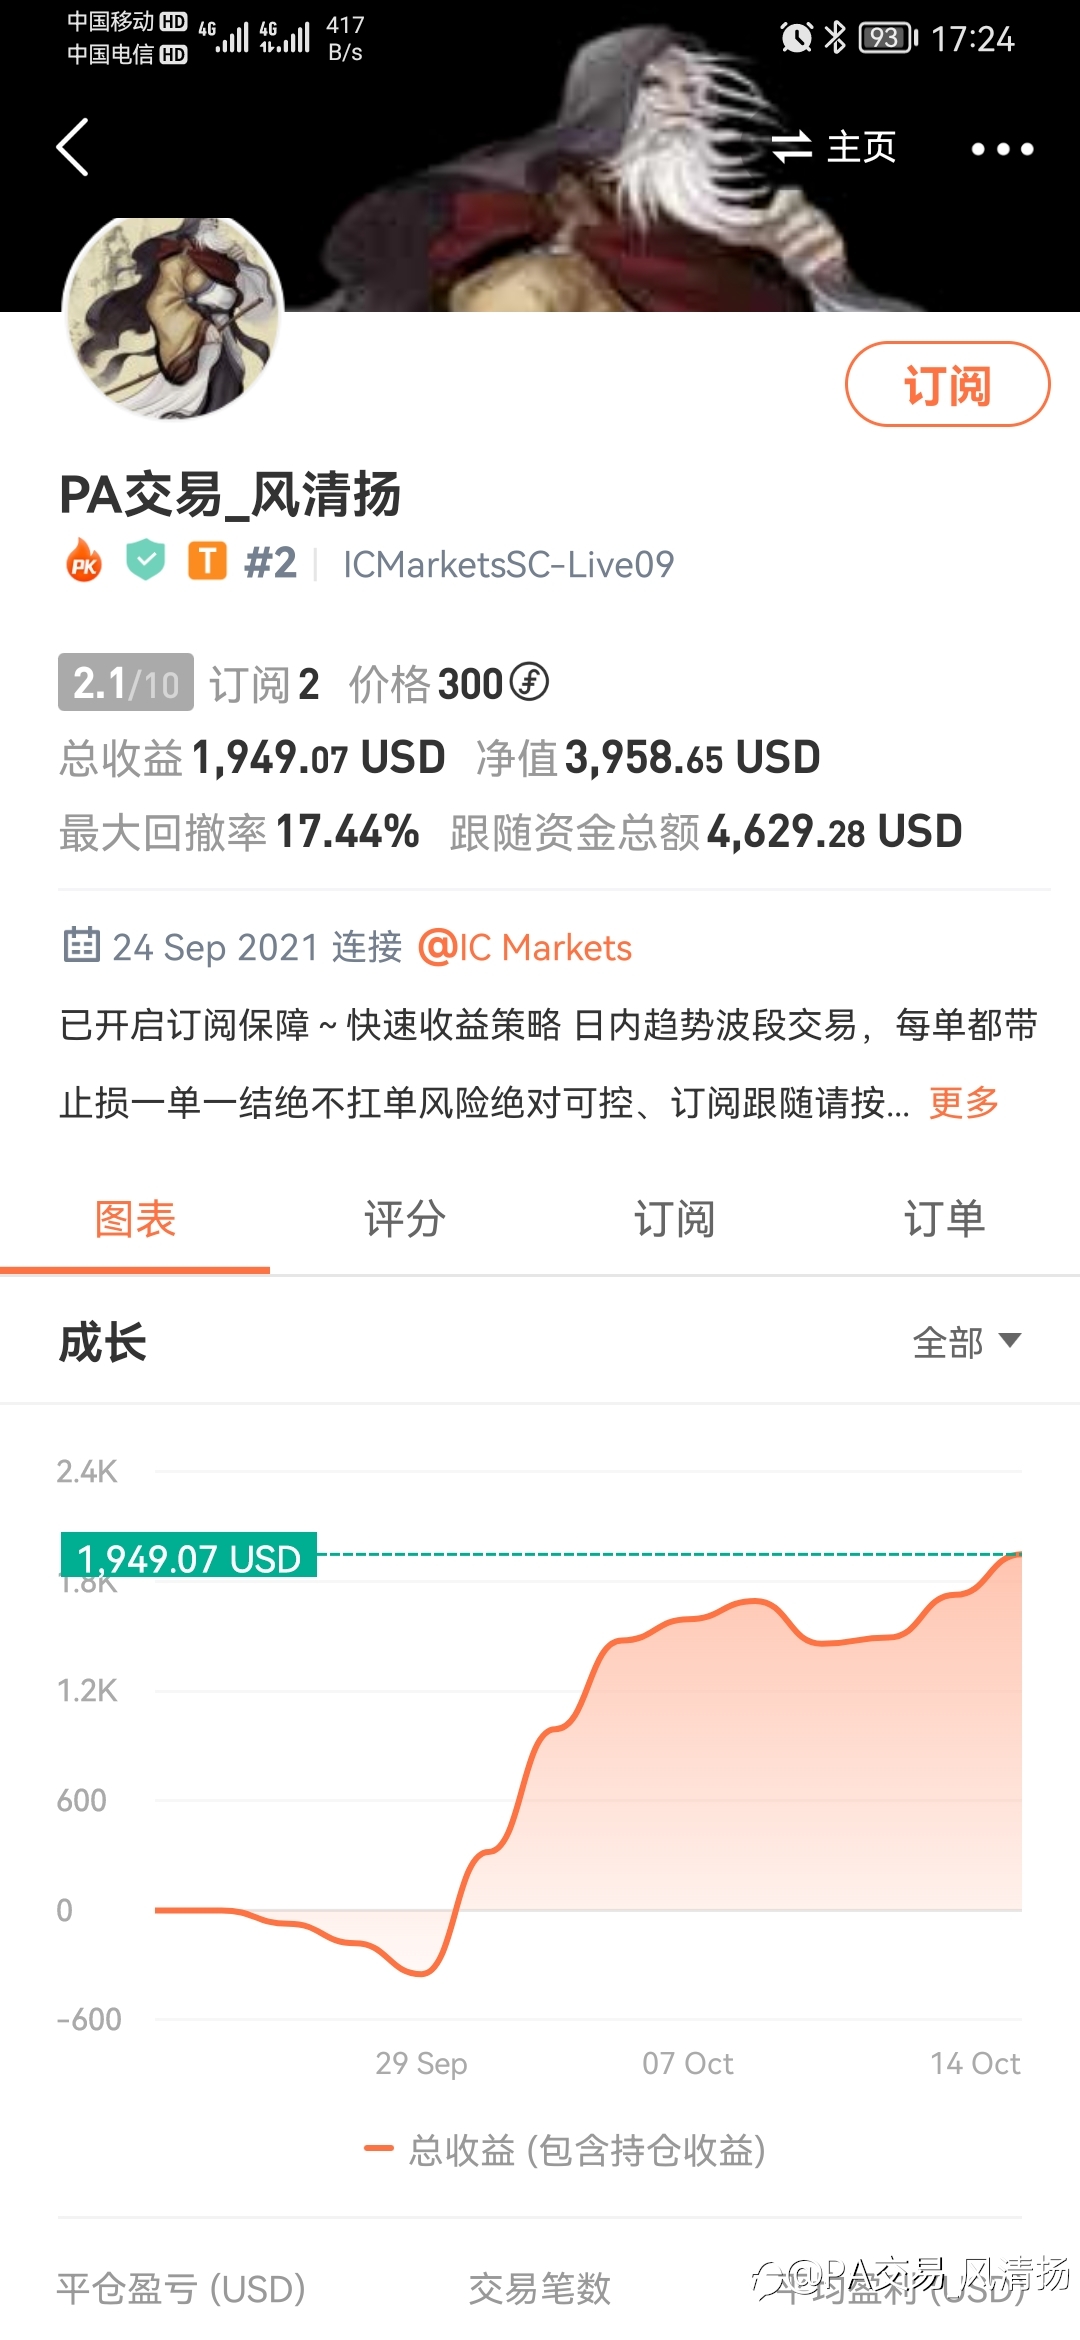
Task: Tap the orange T trader badge
Action: point(208,562)
